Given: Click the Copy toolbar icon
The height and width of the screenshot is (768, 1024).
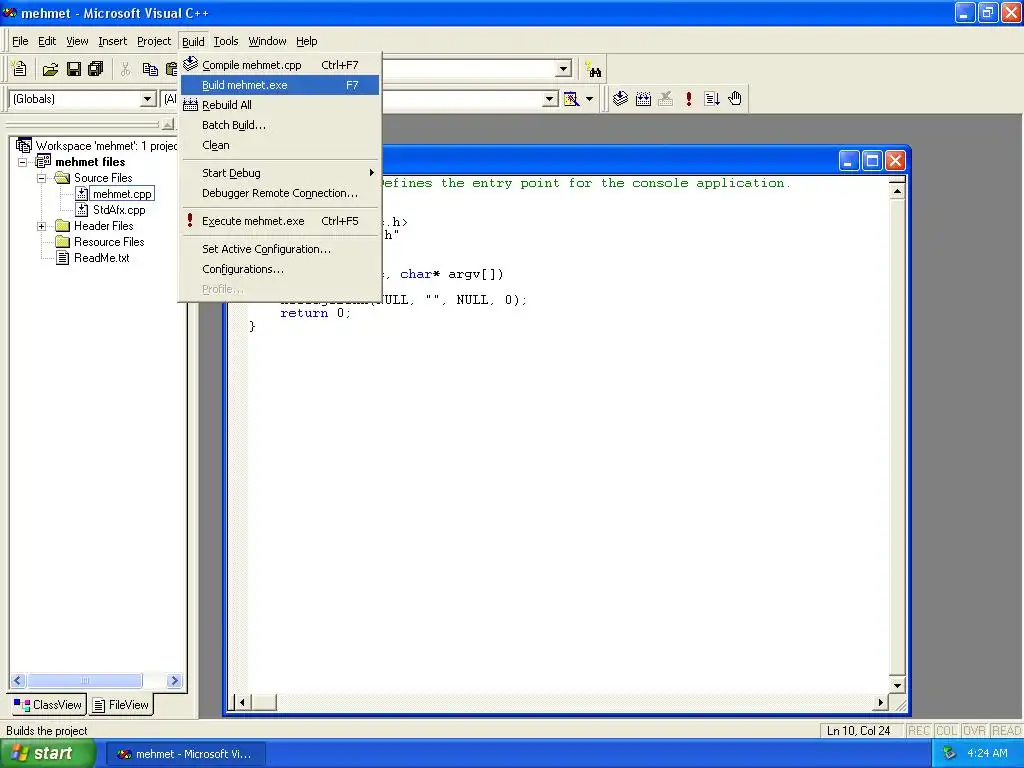Looking at the screenshot, I should (150, 69).
